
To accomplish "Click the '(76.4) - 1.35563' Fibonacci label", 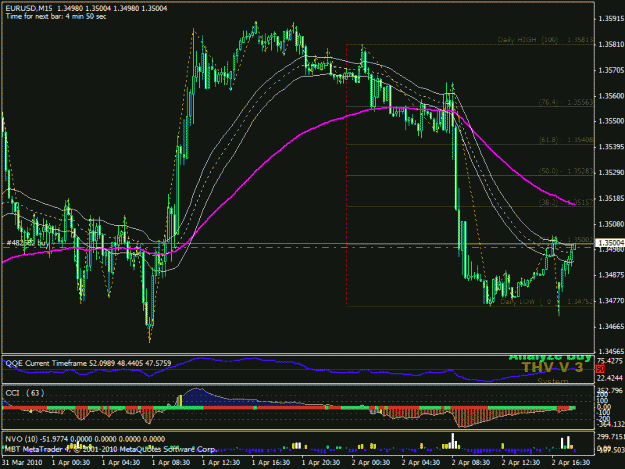I will [566, 102].
